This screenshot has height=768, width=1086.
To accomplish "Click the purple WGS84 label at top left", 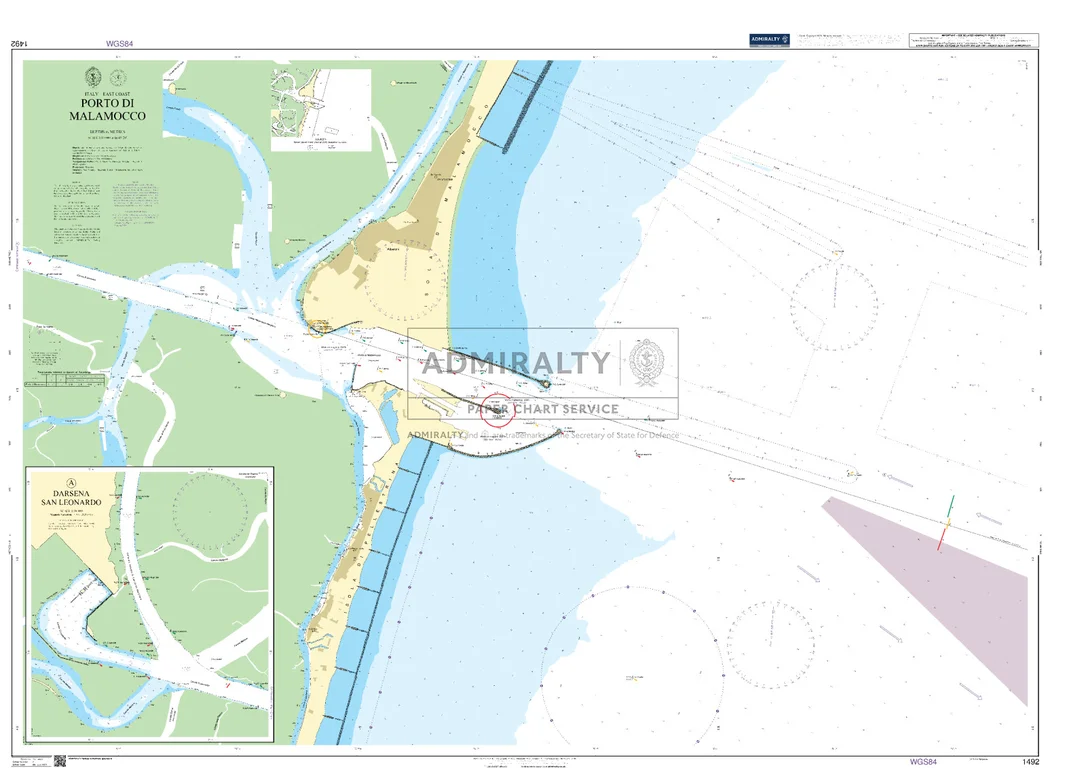I will coord(119,44).
